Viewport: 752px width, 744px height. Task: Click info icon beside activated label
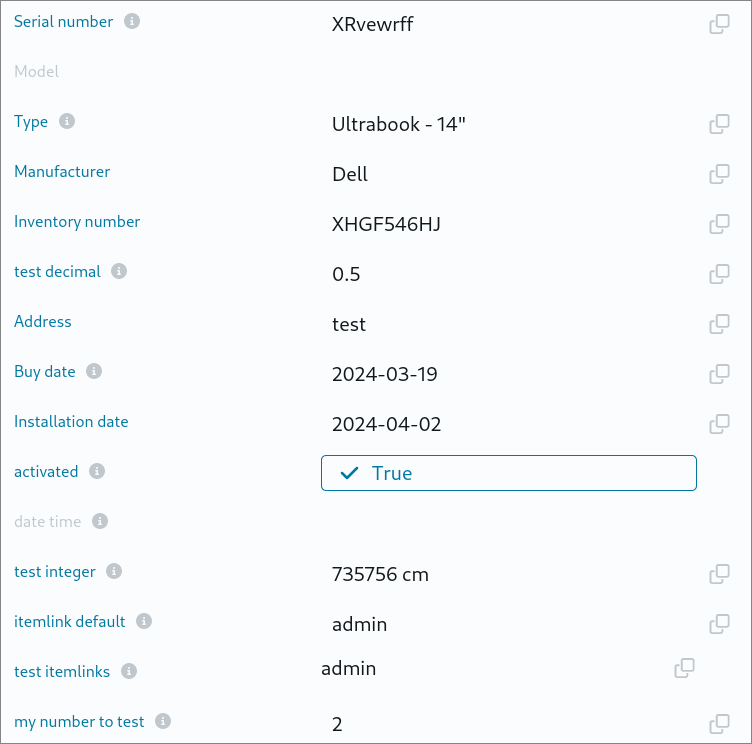click(x=97, y=471)
